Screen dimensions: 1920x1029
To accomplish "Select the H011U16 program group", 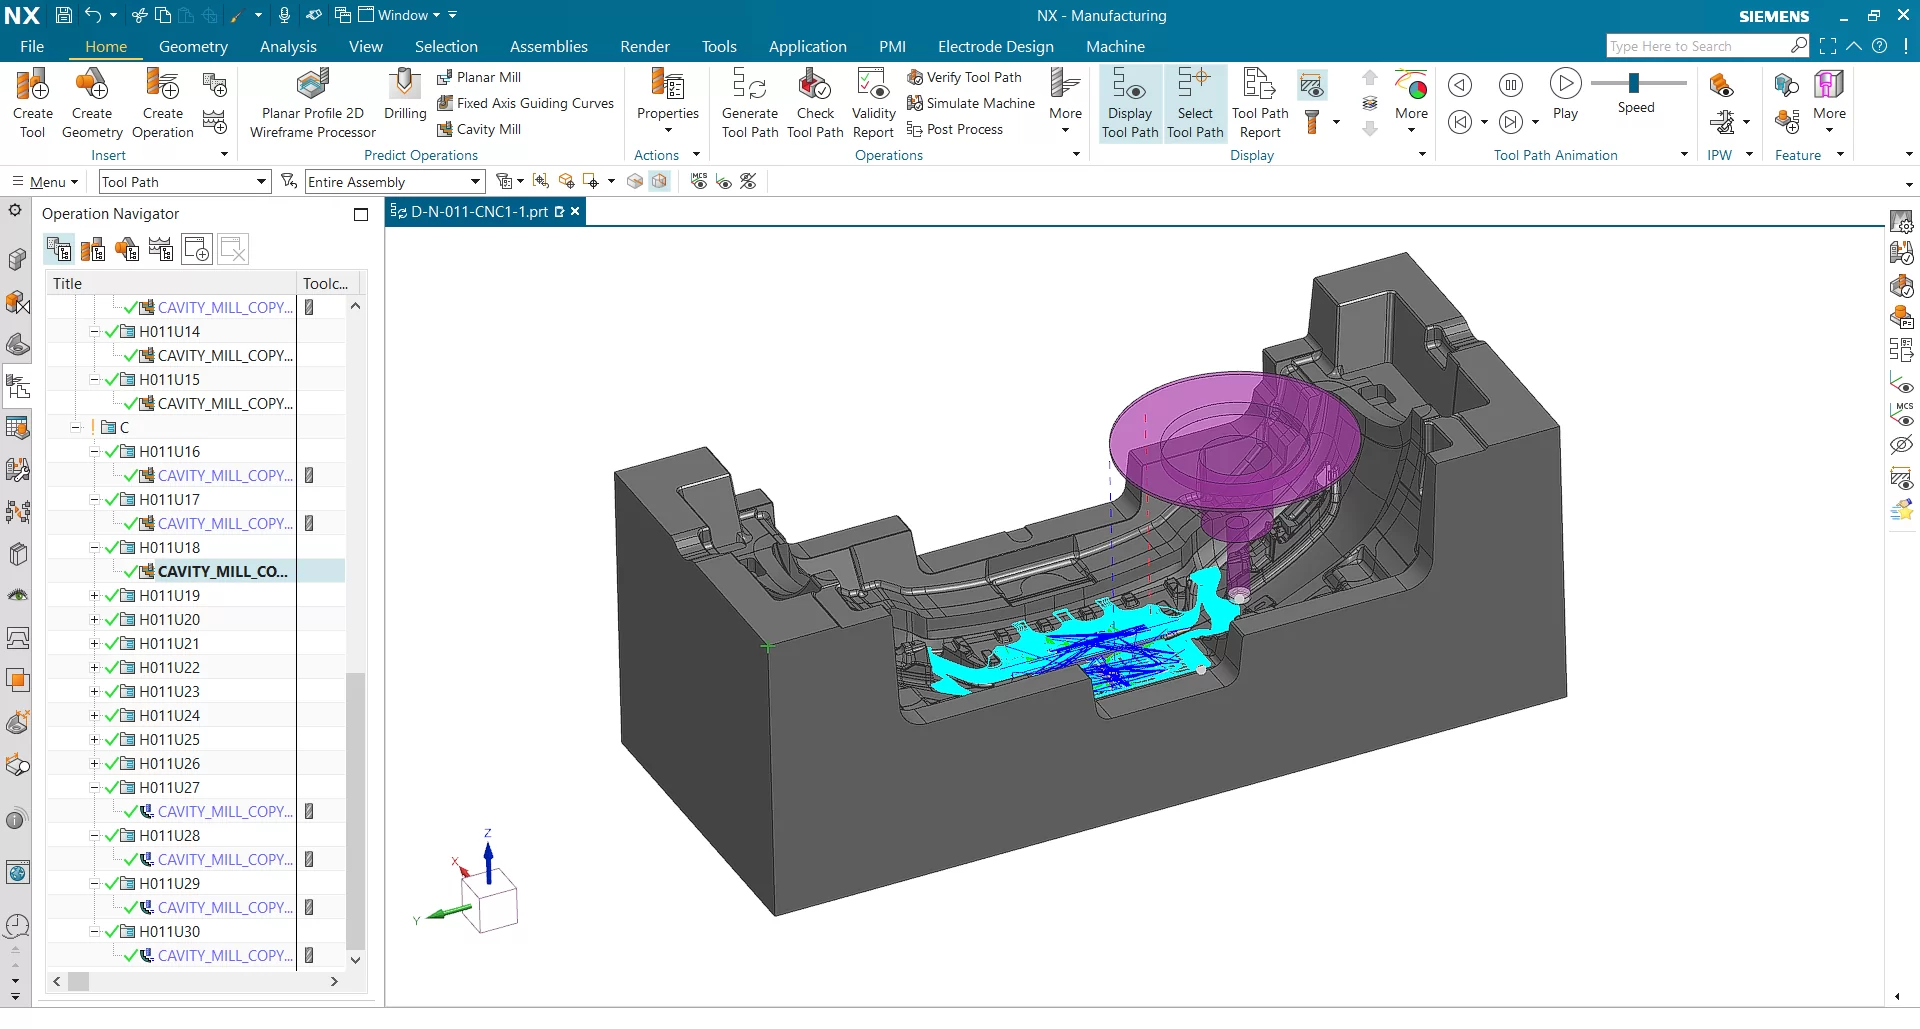I will click(169, 452).
